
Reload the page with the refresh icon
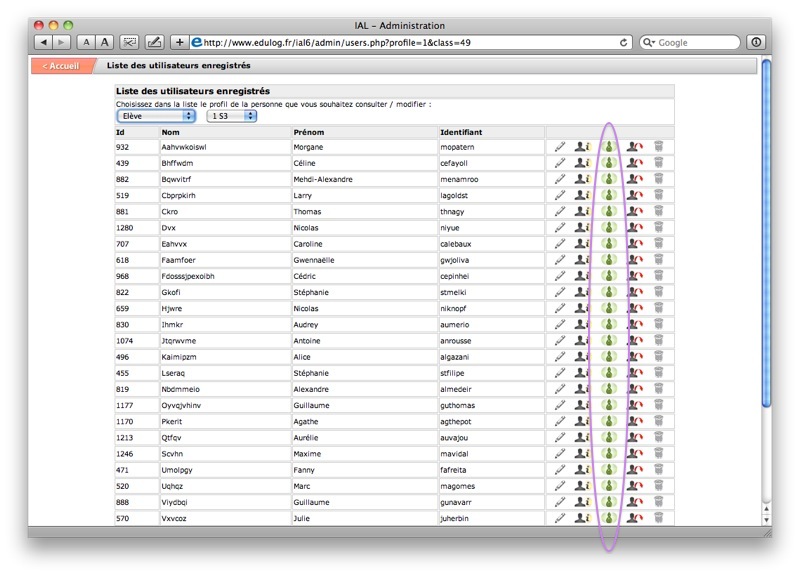click(624, 42)
